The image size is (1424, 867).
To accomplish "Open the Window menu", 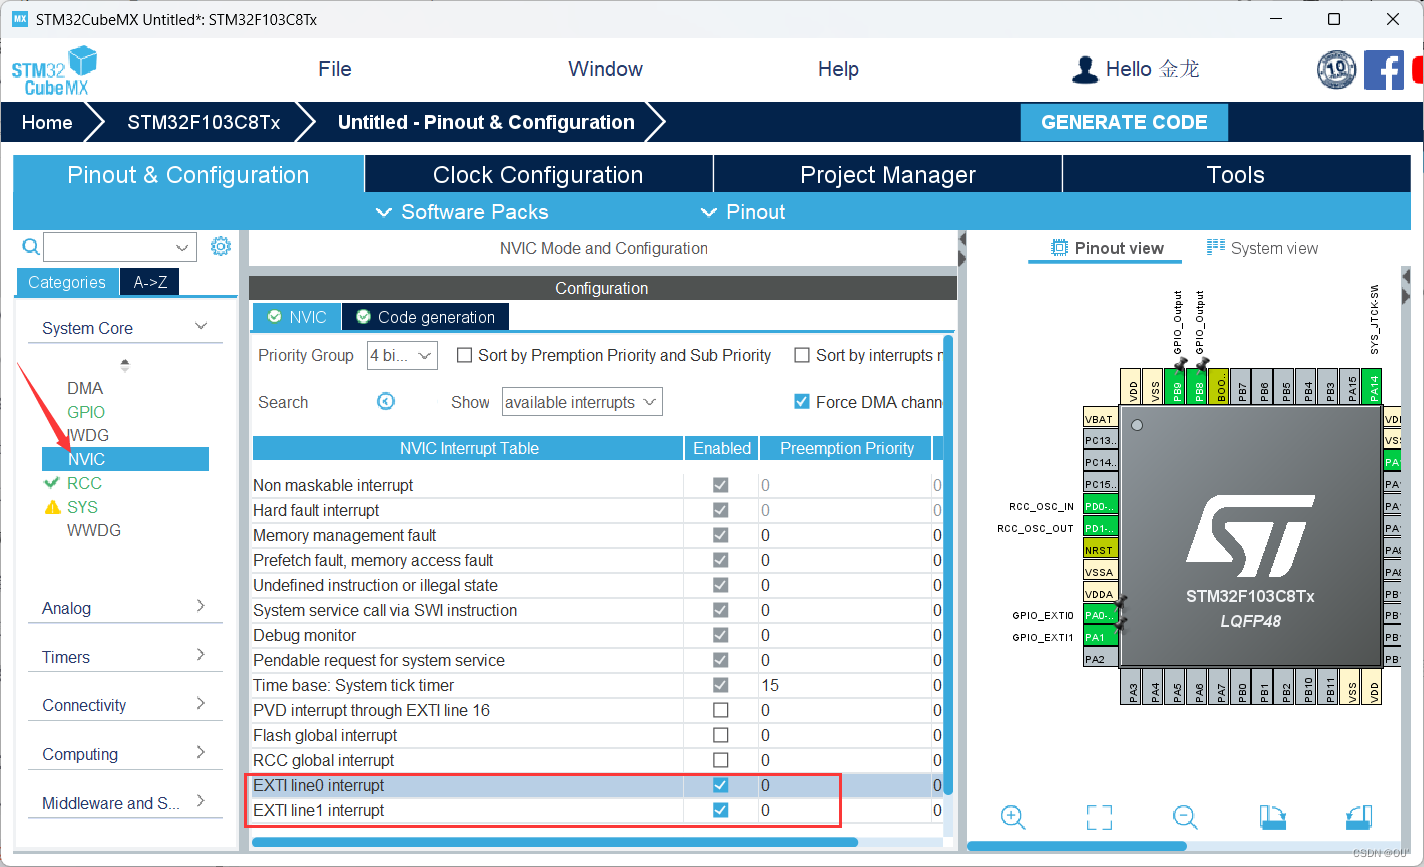I will 605,69.
